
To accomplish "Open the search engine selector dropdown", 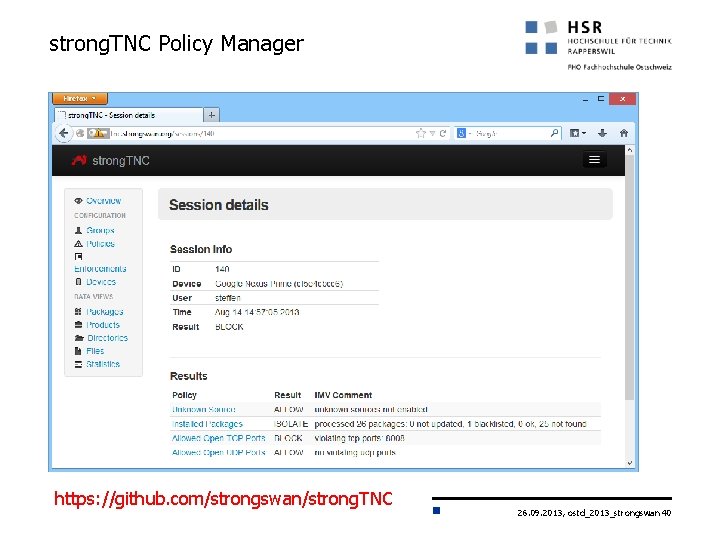I will point(464,133).
